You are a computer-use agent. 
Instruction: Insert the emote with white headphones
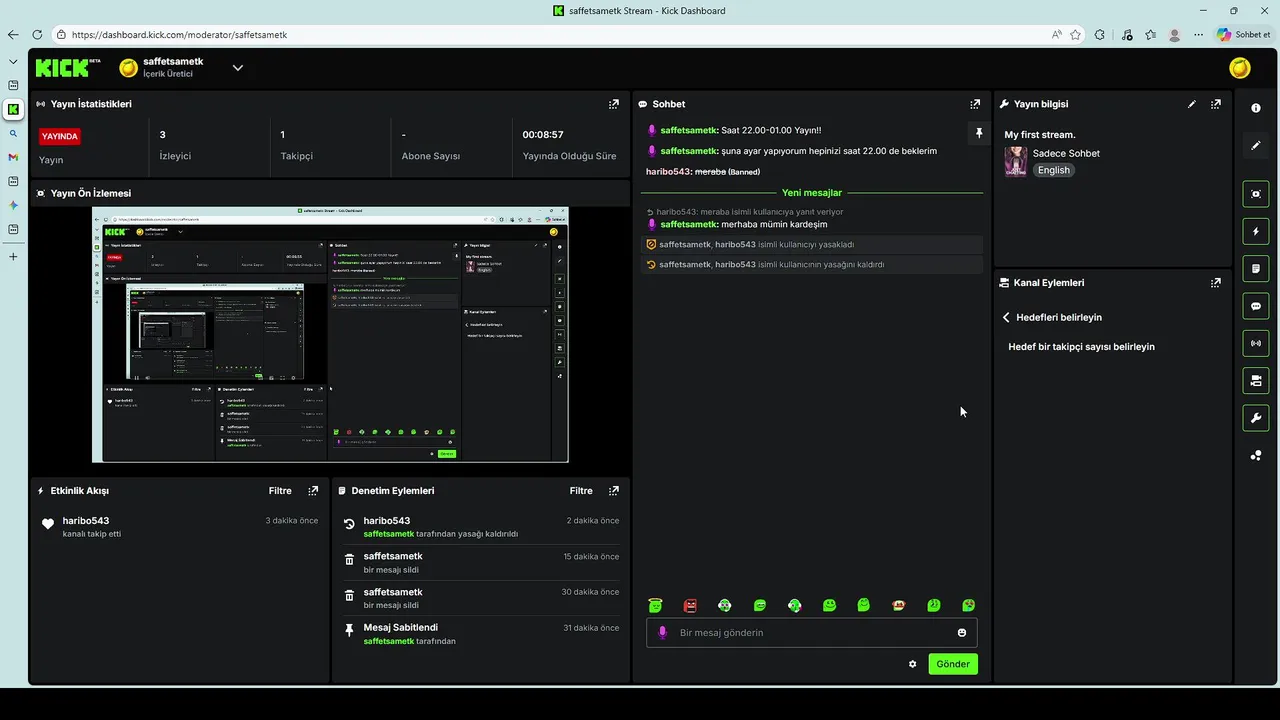725,605
